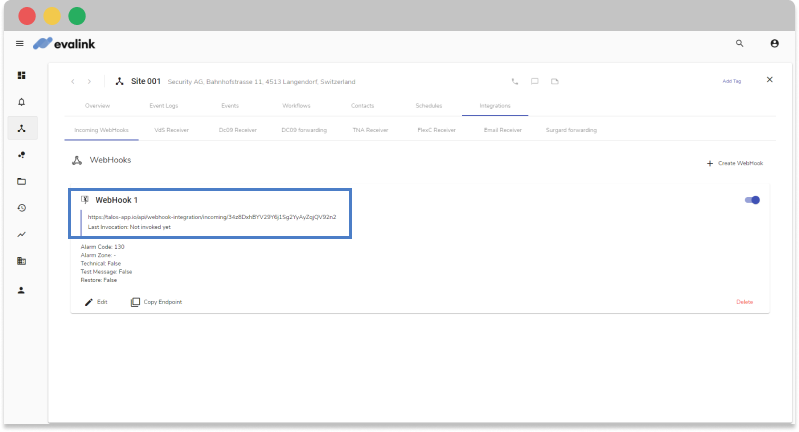Switch to the Event Logs tab
The image size is (799, 432).
click(x=163, y=105)
